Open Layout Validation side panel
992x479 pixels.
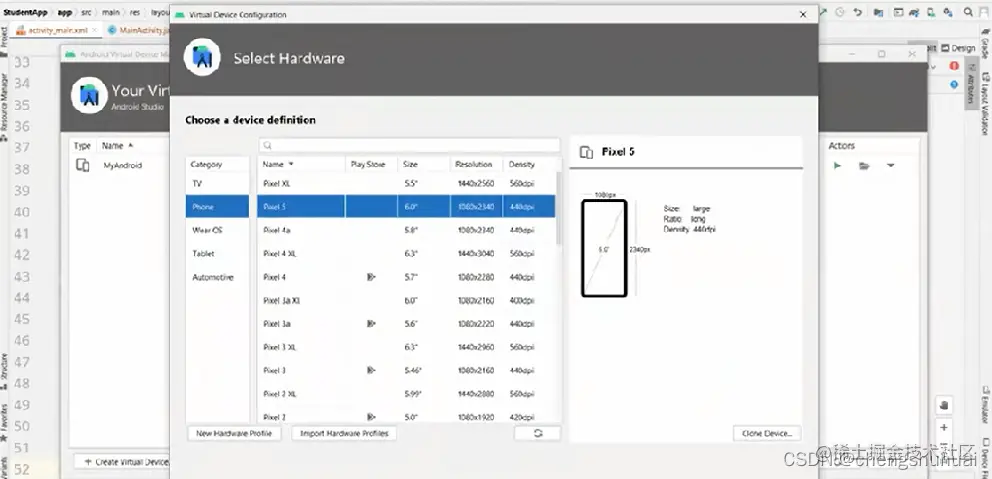[x=984, y=103]
